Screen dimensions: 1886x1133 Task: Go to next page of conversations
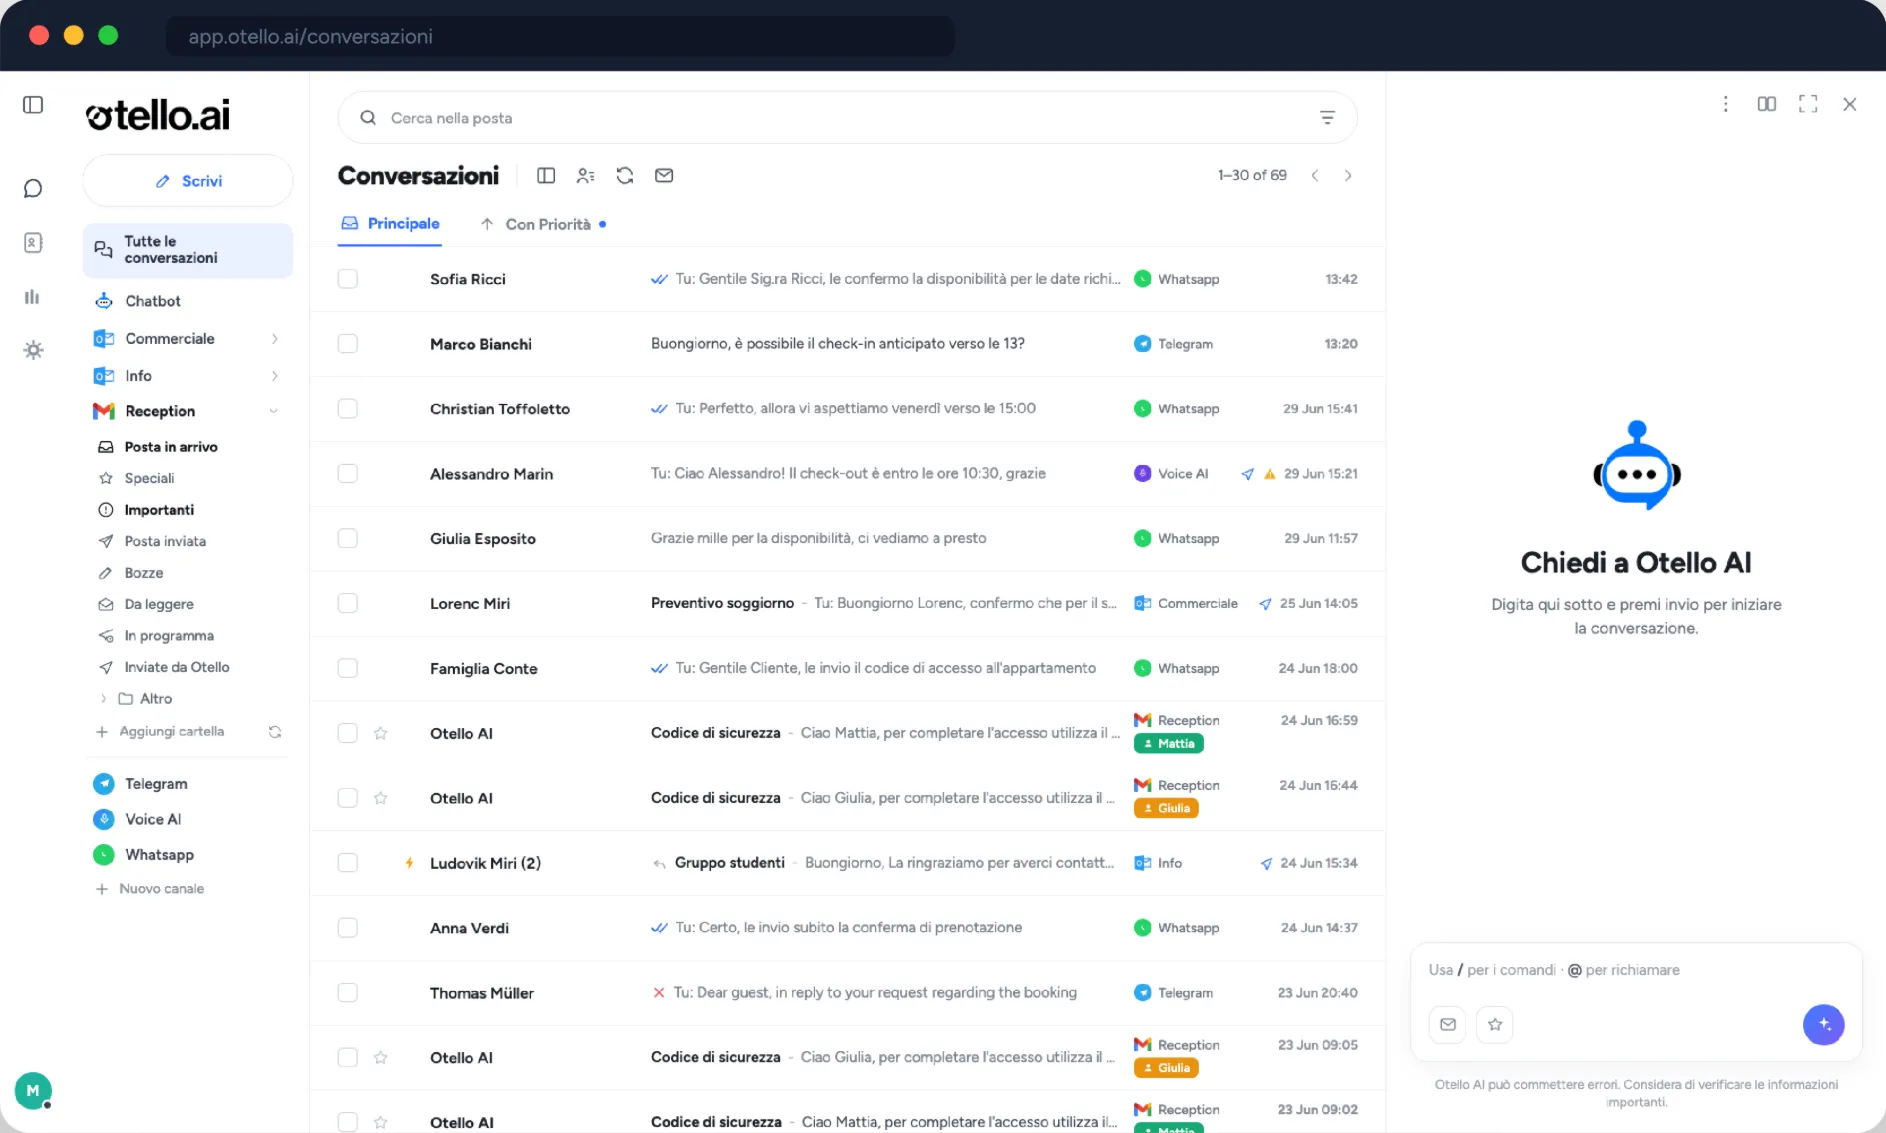click(1348, 176)
